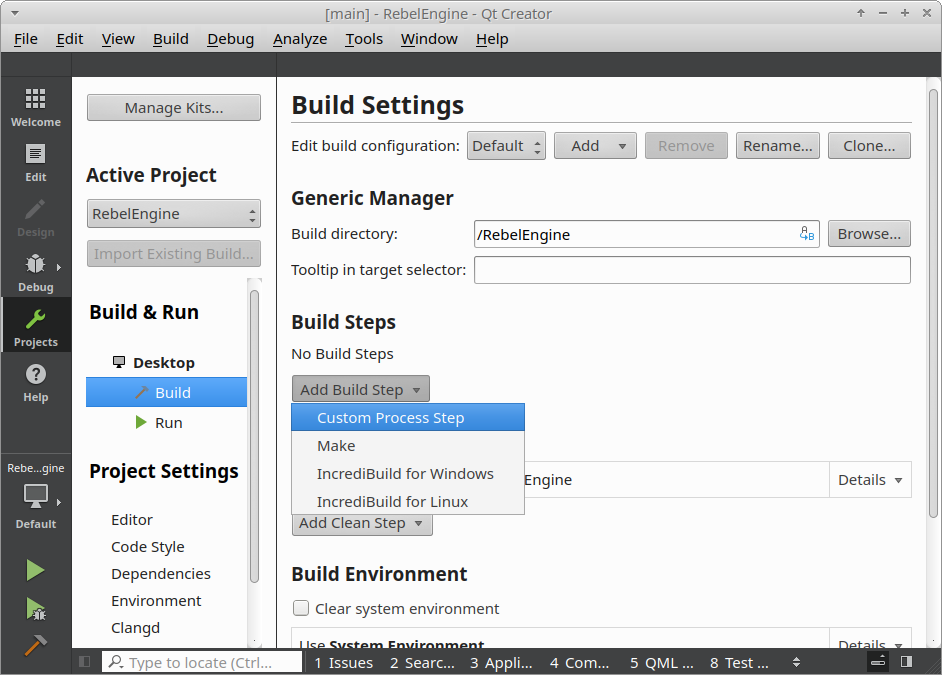Click main Build Settings vertical scrollbar
The width and height of the screenshot is (942, 675).
932,303
